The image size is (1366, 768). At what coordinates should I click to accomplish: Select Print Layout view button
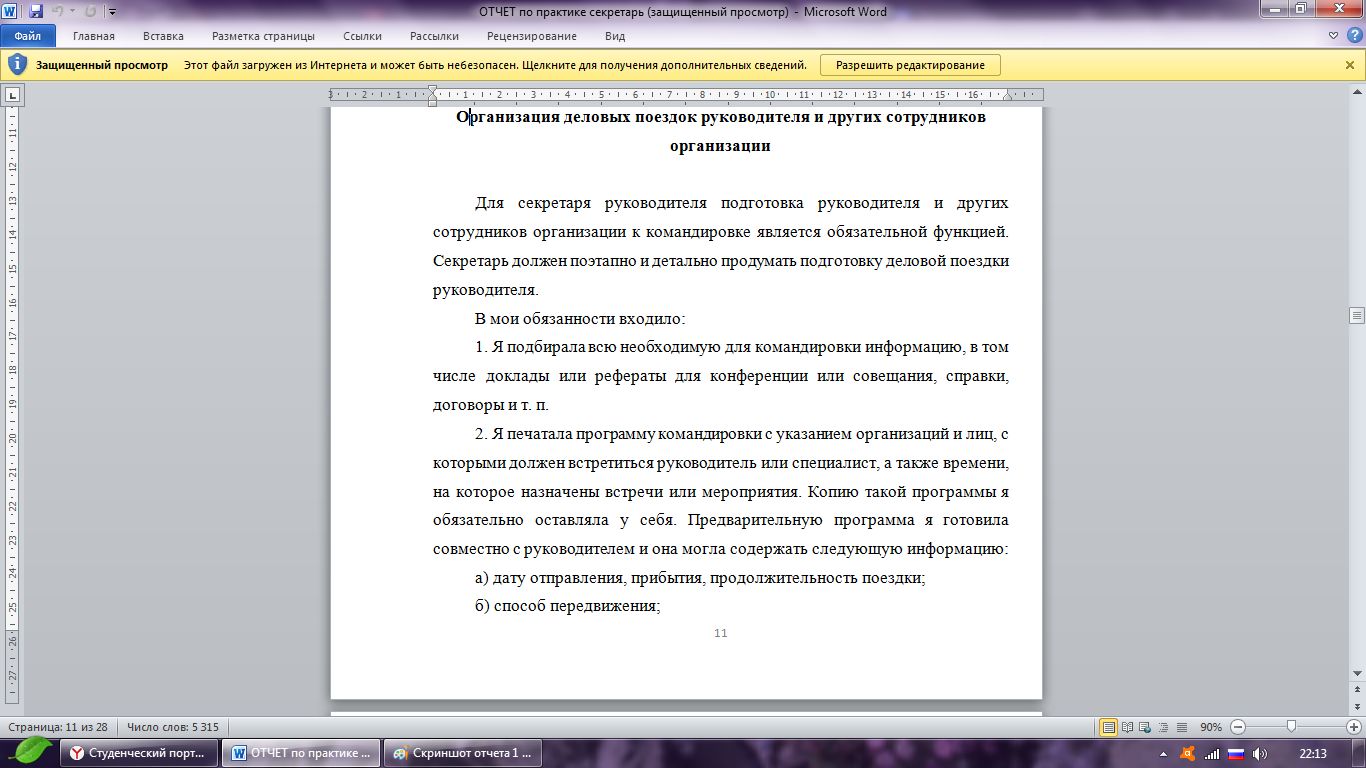tap(1108, 727)
